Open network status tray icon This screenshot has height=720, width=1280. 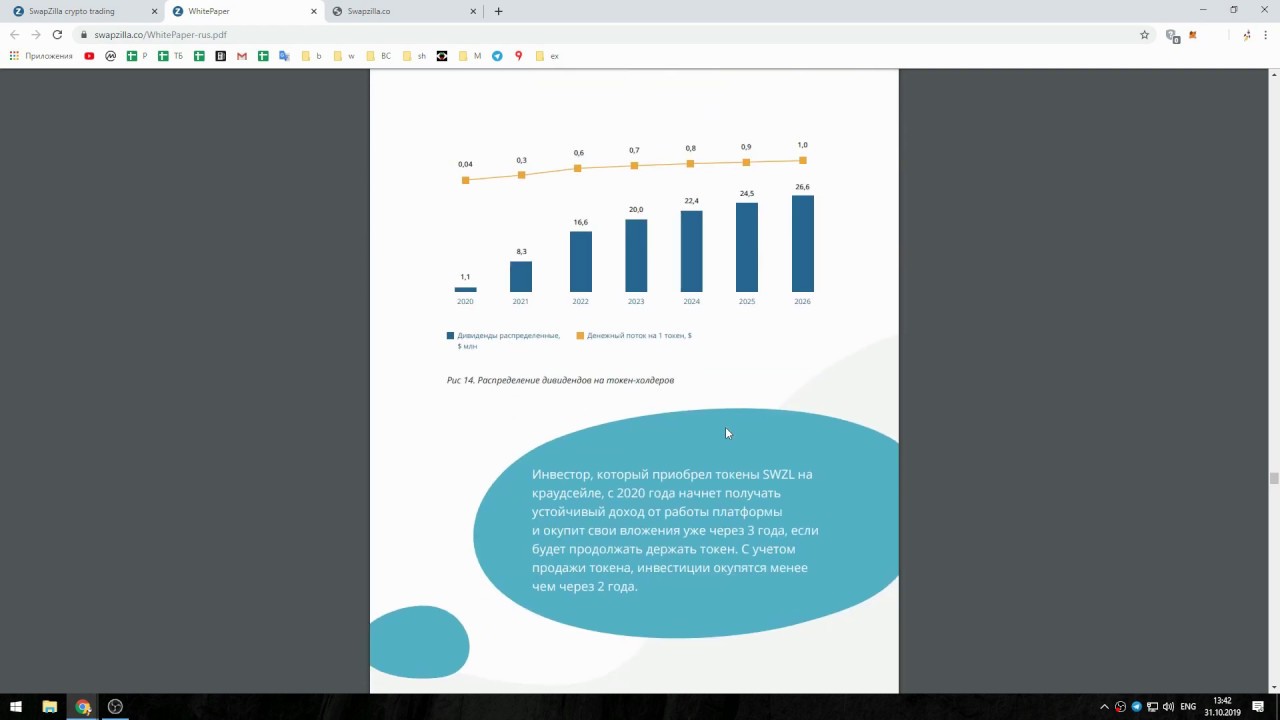1152,707
